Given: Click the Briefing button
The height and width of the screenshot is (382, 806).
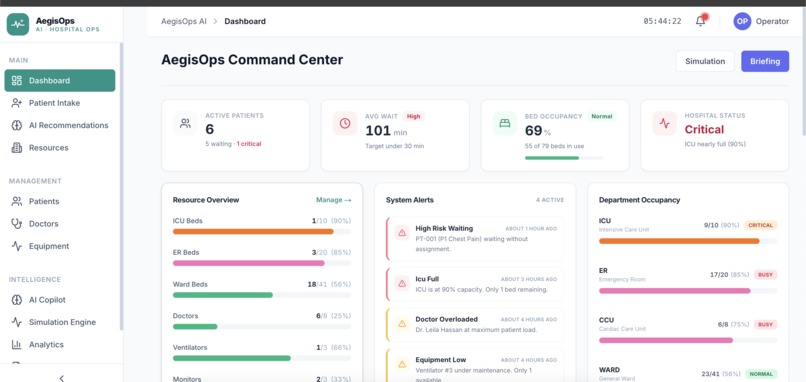Looking at the screenshot, I should point(765,61).
